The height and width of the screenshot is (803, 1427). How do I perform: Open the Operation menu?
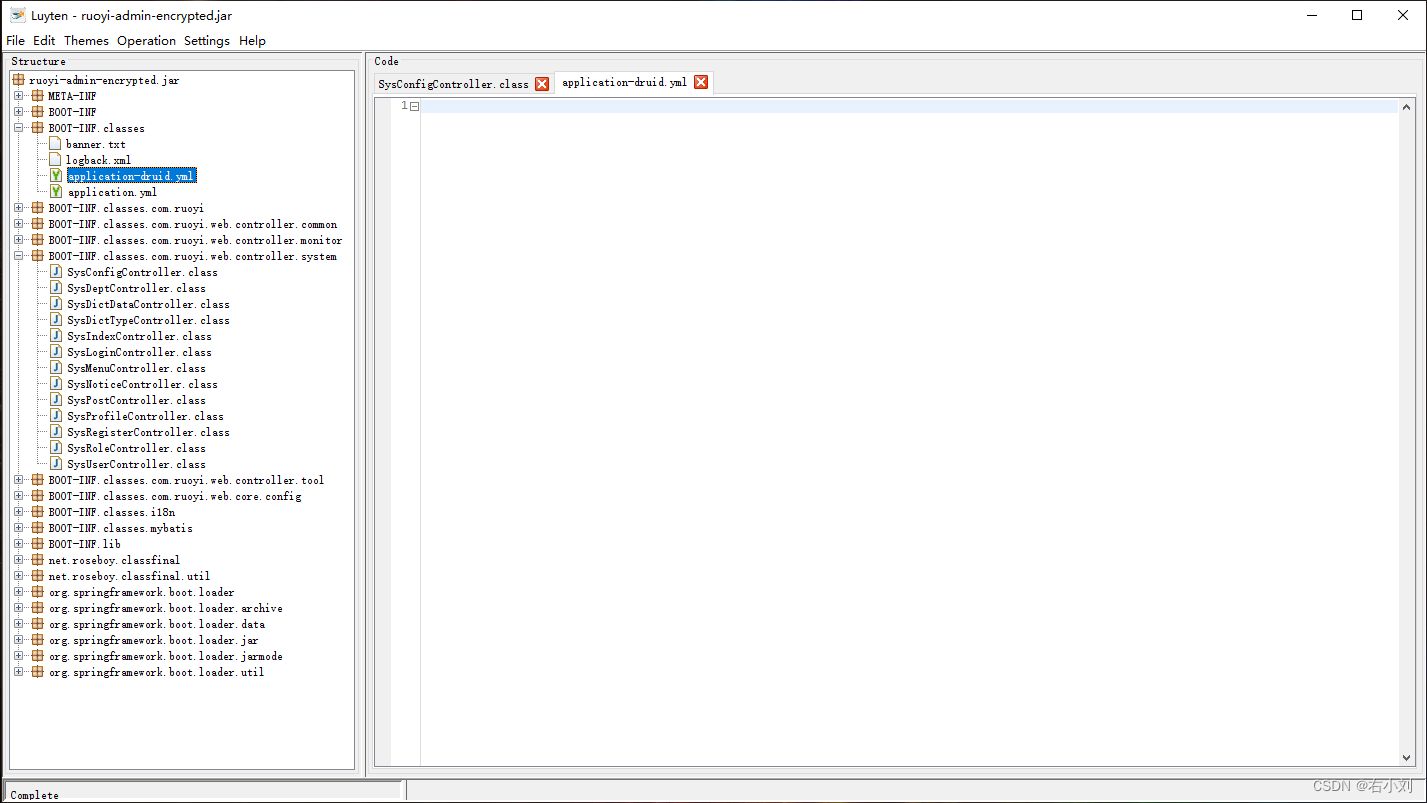(x=146, y=41)
